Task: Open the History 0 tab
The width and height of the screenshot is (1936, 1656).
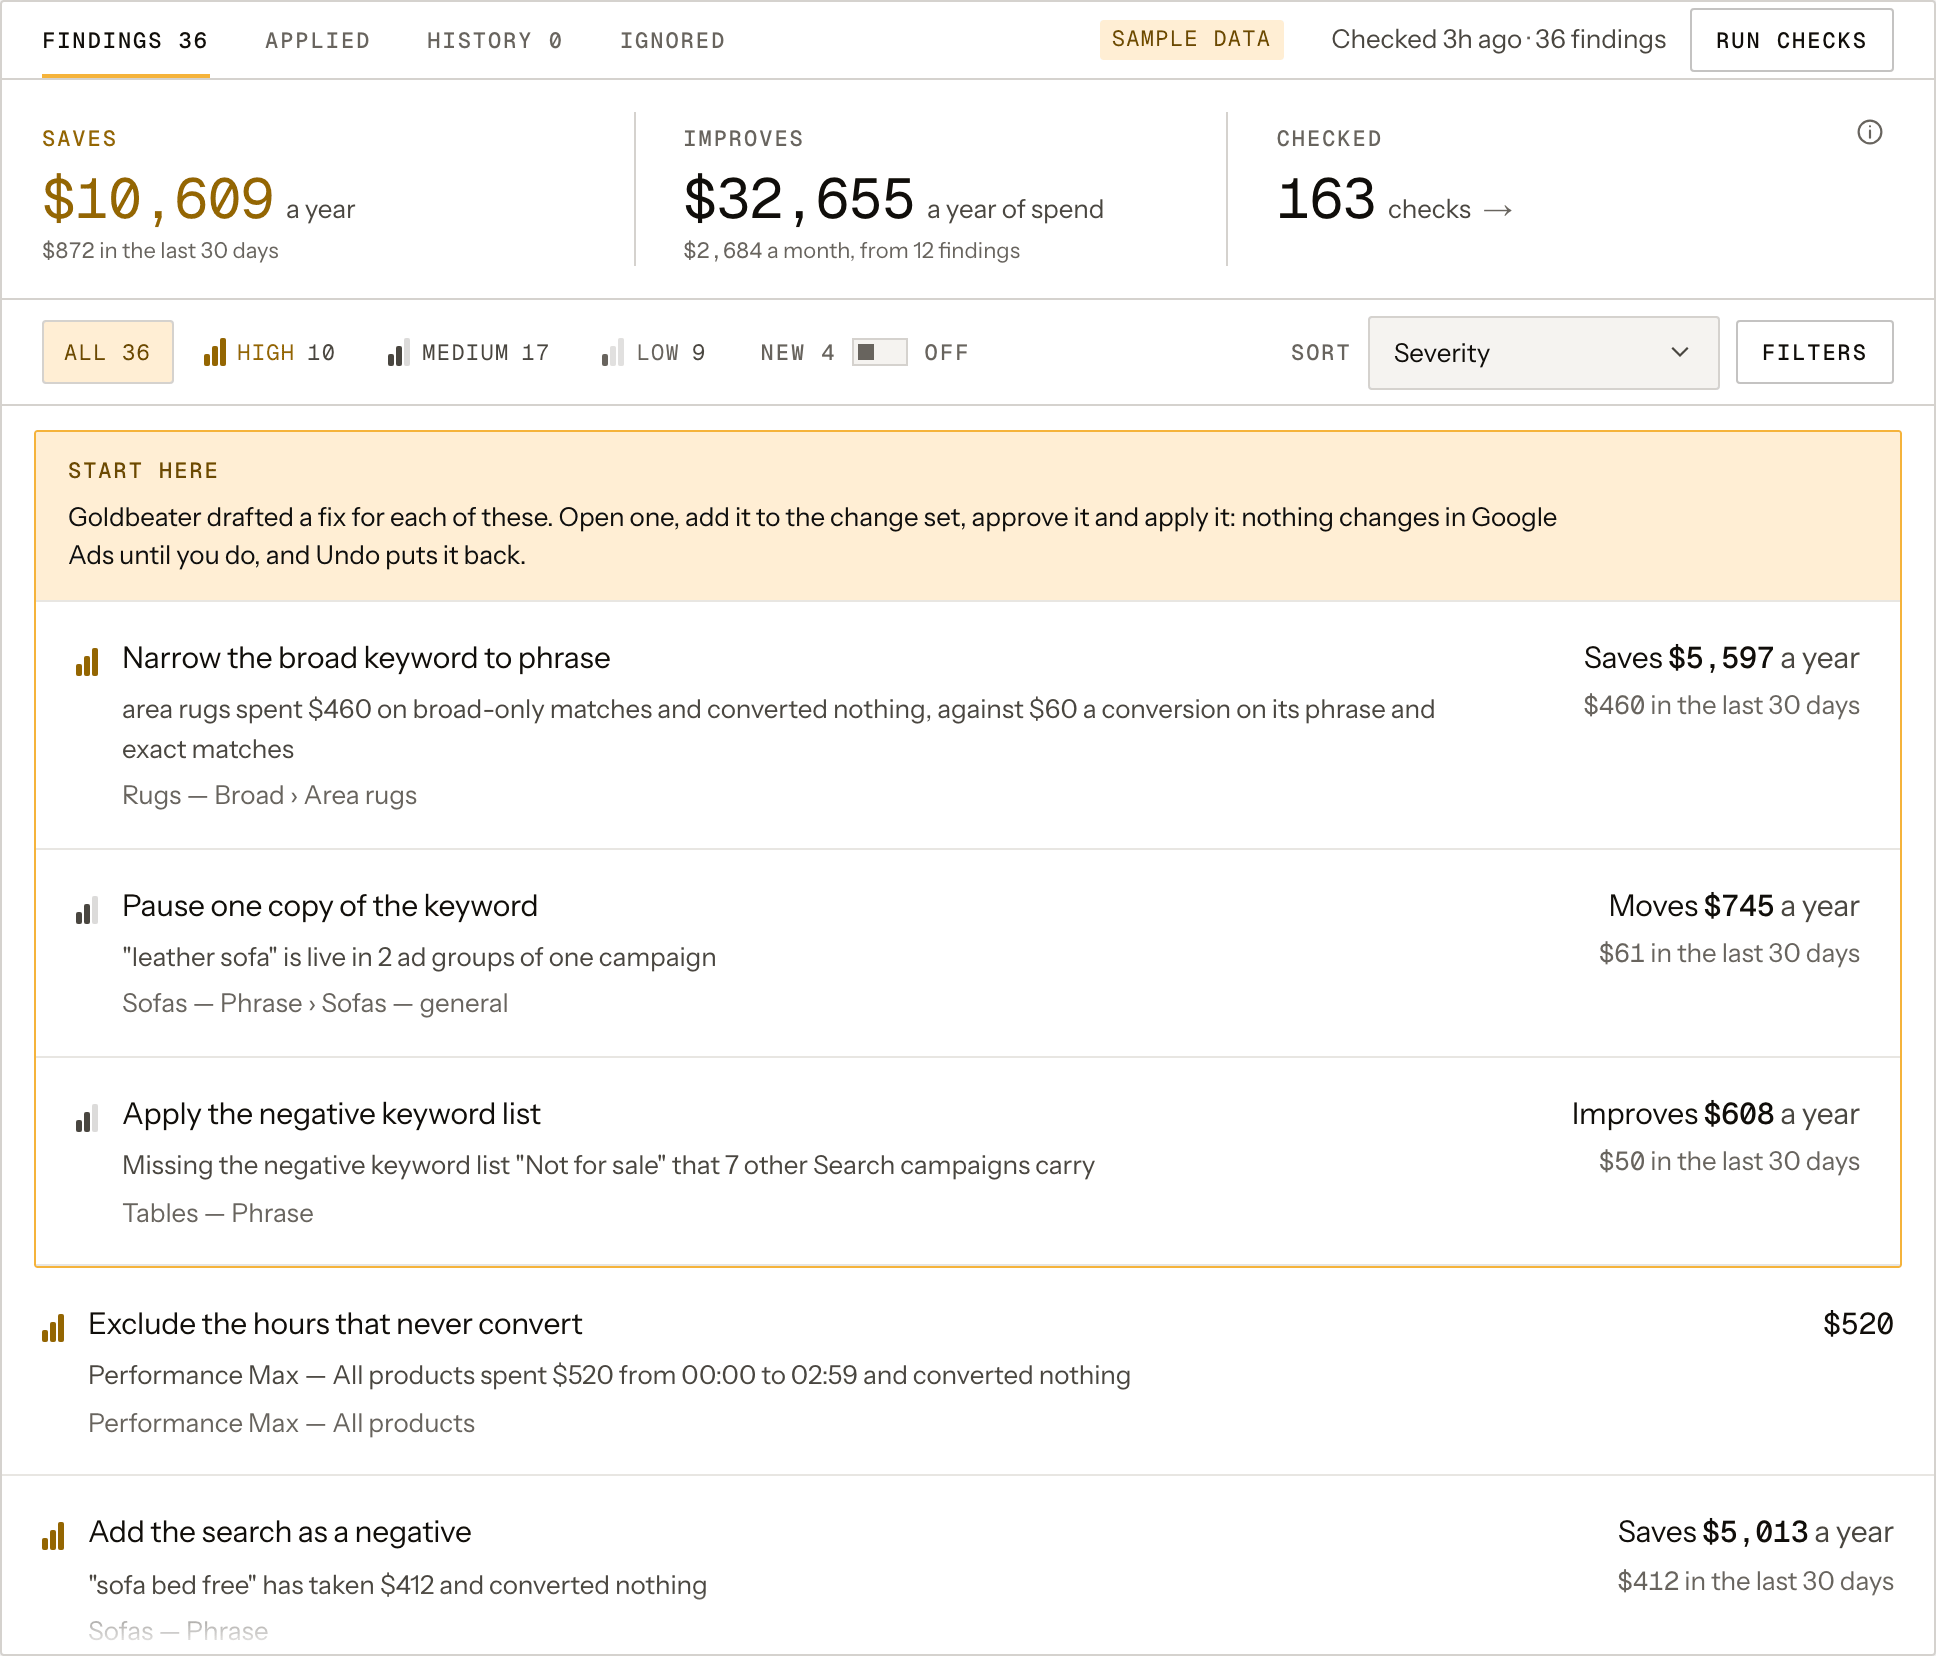Action: coord(494,41)
